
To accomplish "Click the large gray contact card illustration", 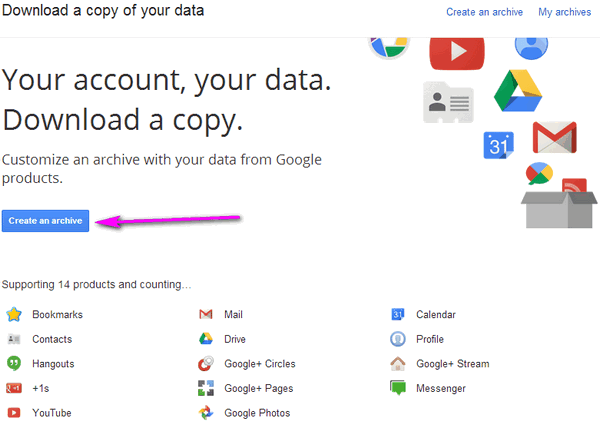I will [448, 103].
